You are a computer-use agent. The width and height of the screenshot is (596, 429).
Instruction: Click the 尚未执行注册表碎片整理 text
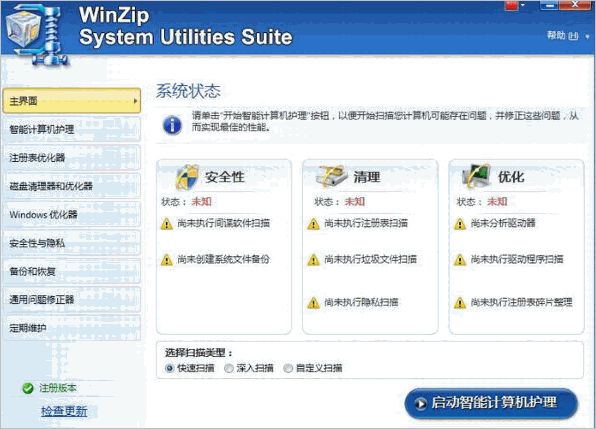coord(522,302)
